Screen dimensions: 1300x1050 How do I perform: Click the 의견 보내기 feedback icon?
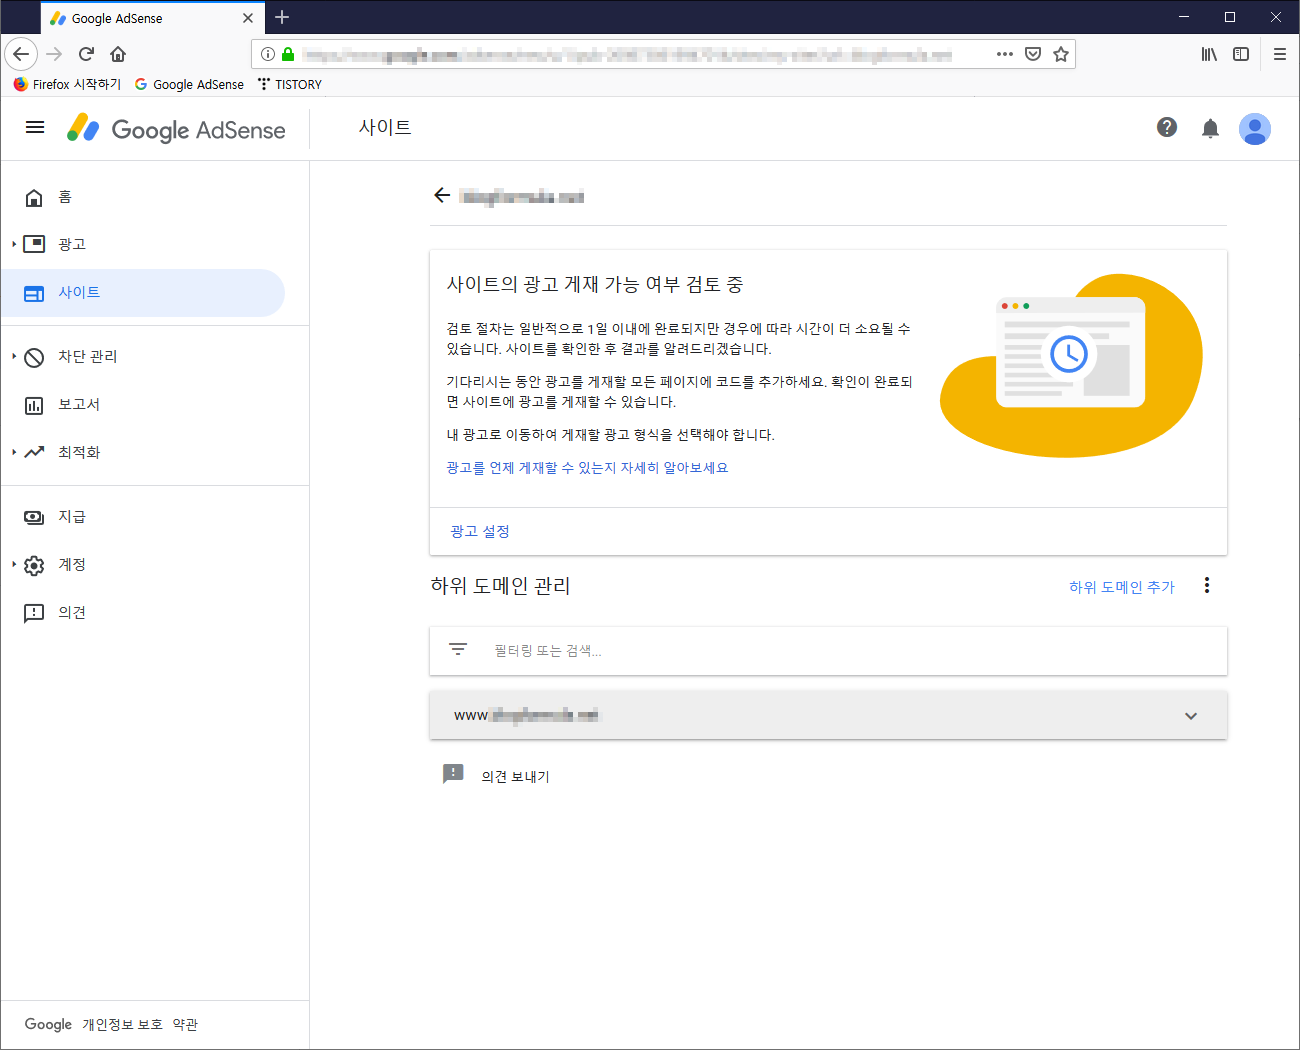453,774
